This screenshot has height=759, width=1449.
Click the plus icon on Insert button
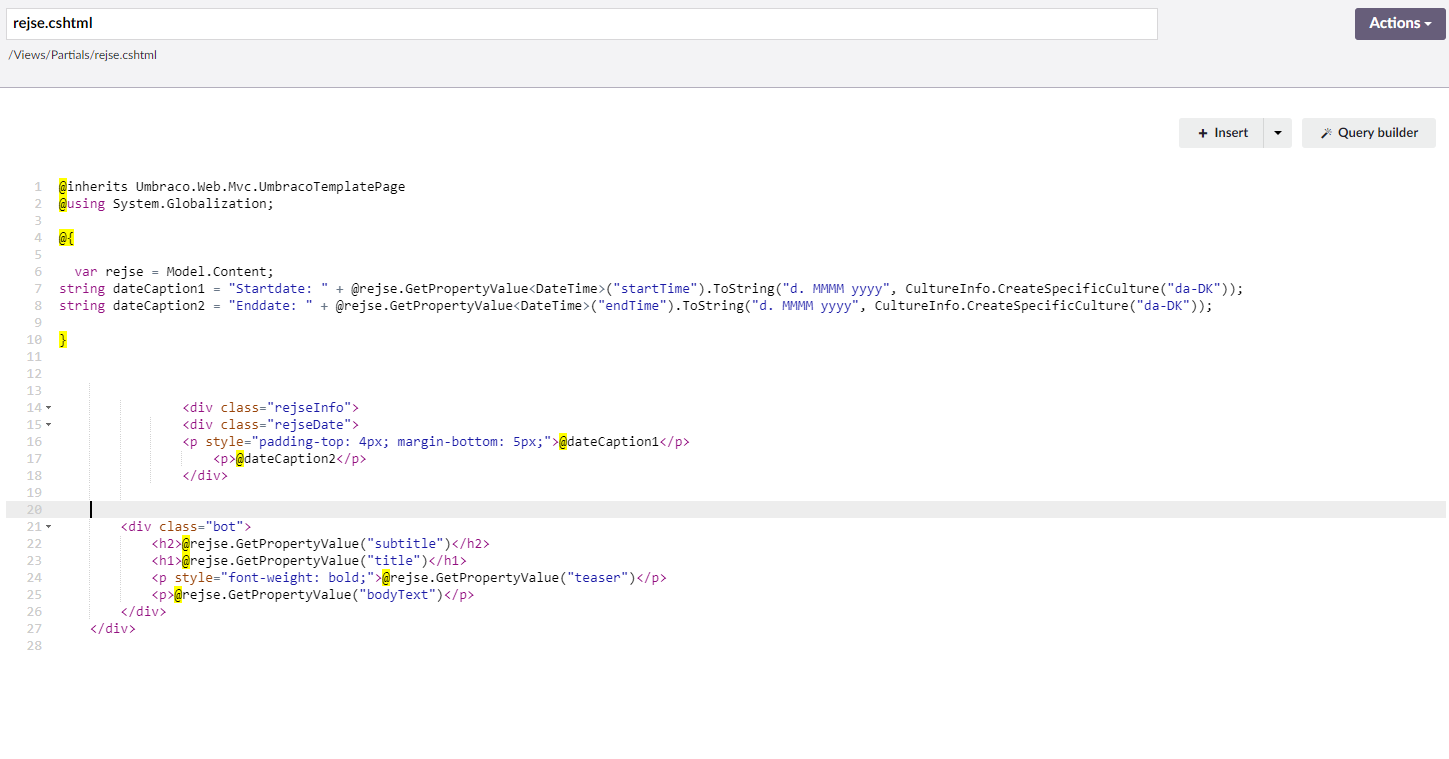(x=1203, y=133)
